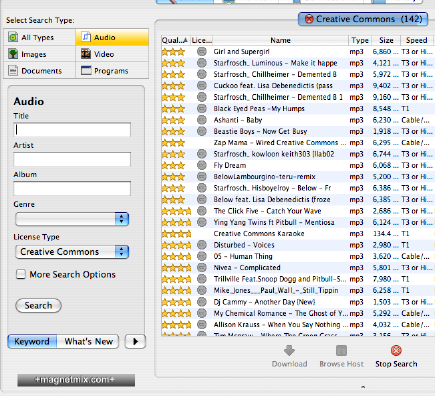Switch to the Keyword tab
This screenshot has height=396, width=435.
tap(32, 341)
